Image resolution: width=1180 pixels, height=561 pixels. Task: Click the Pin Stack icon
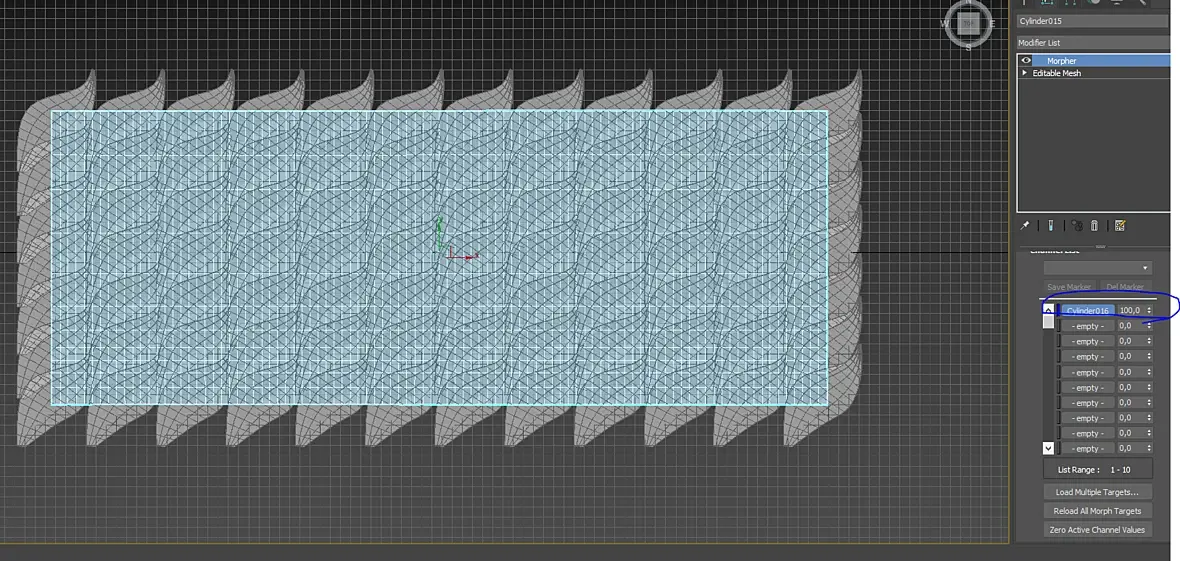click(1025, 225)
